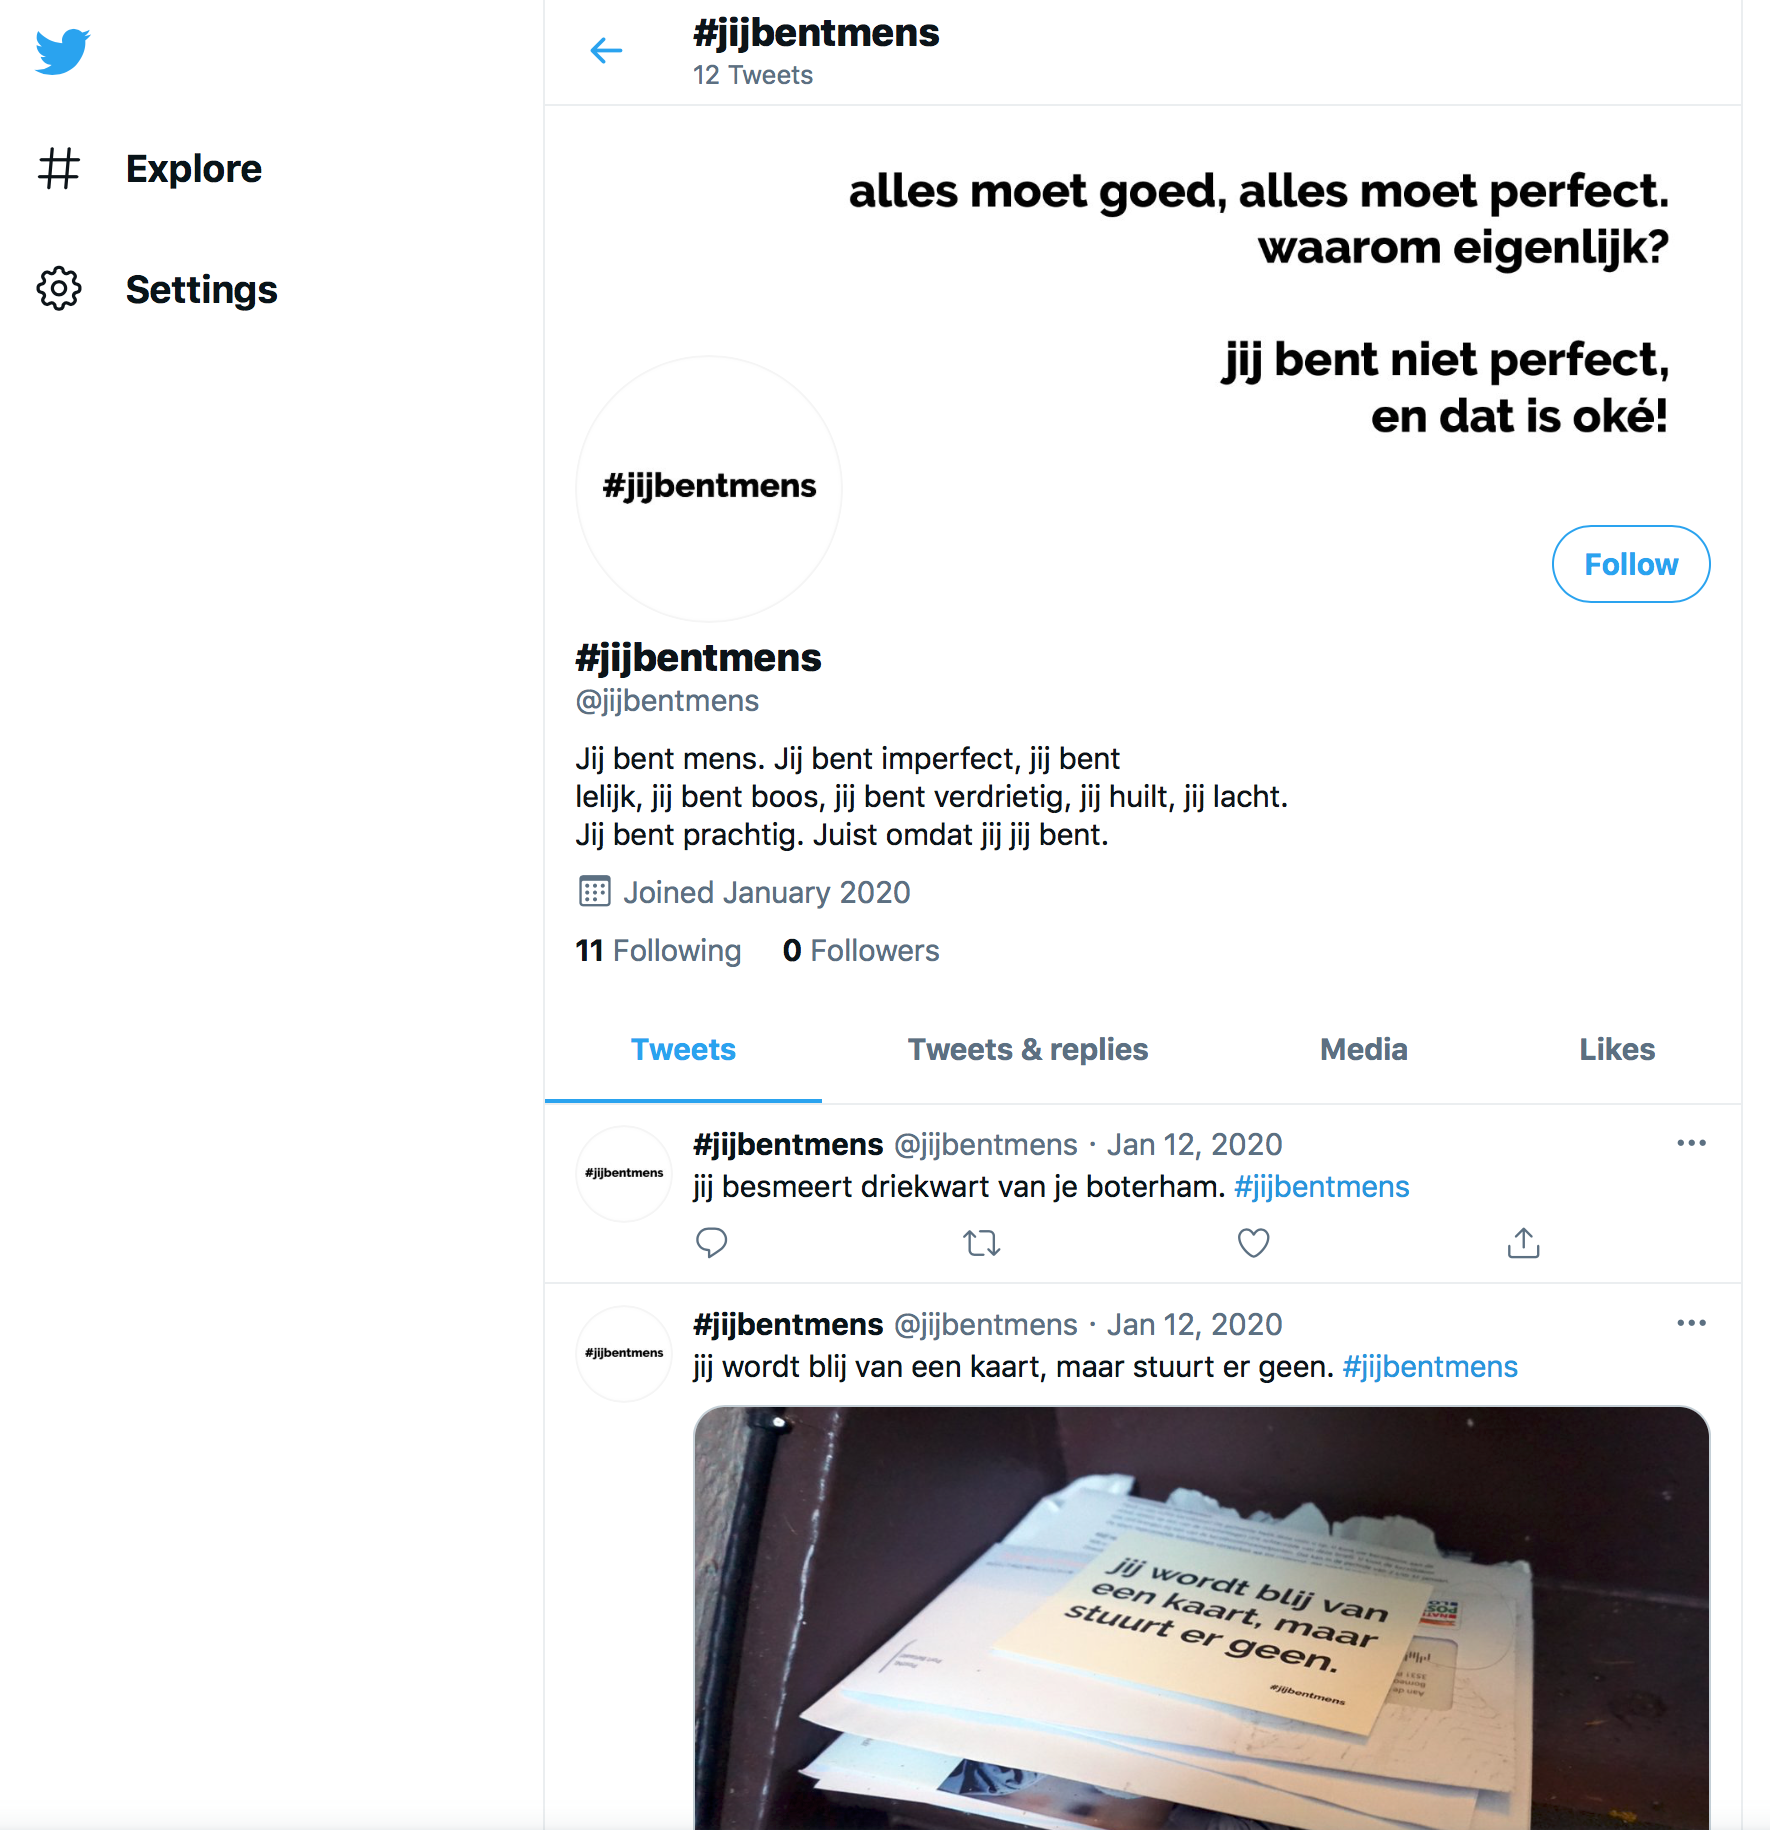
Task: Open the large profile picture
Action: [709, 488]
